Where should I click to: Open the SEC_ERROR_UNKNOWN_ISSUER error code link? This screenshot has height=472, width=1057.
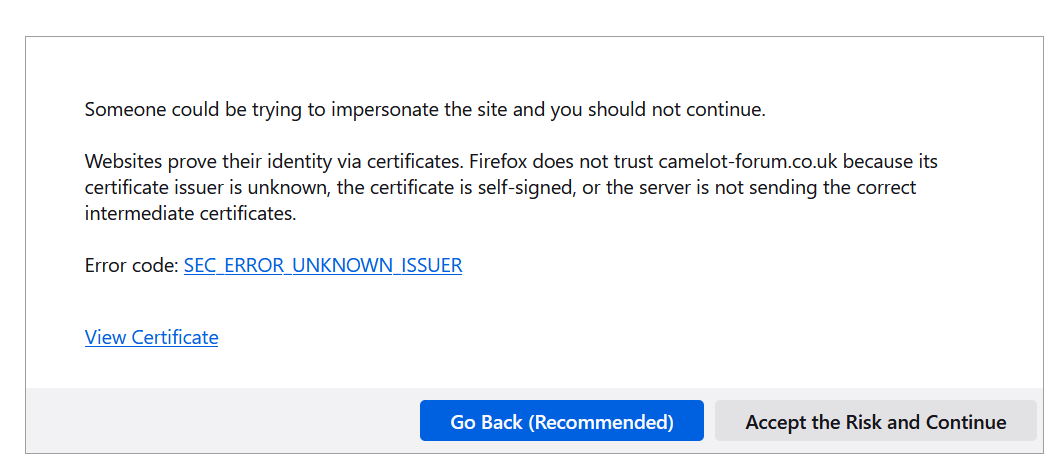[x=323, y=266]
